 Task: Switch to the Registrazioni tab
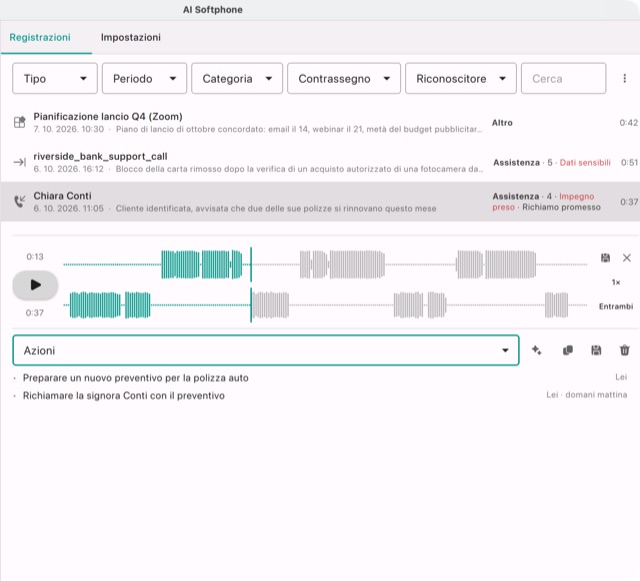40,37
